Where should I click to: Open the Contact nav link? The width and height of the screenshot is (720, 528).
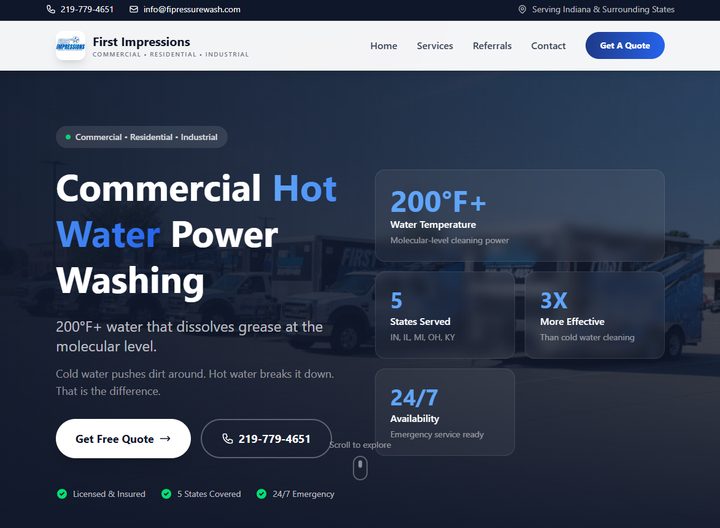[x=548, y=45]
